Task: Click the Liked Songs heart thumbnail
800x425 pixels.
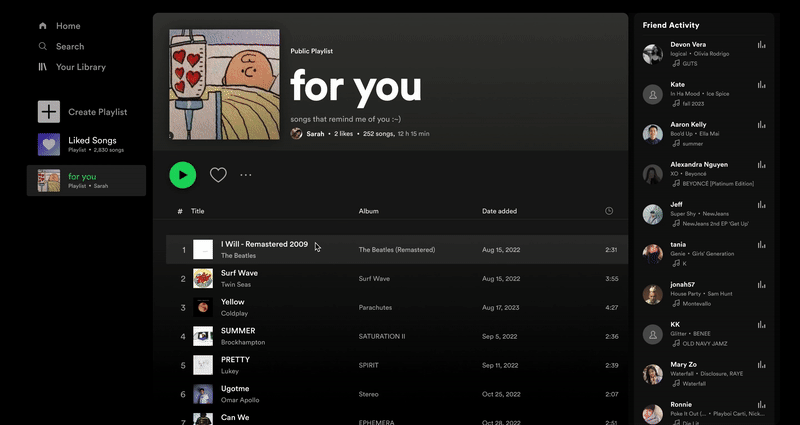Action: click(49, 144)
